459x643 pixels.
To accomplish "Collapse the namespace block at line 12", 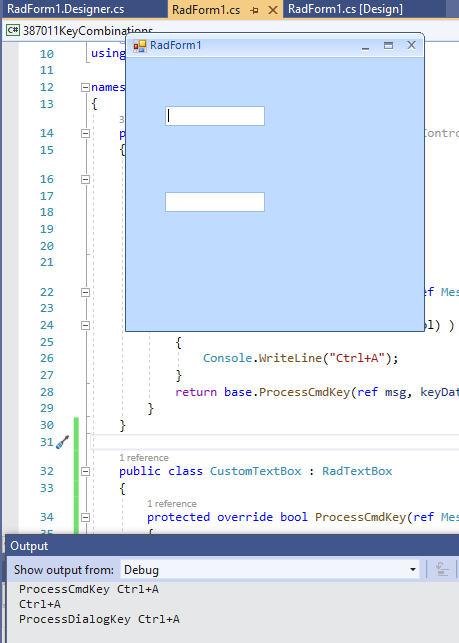I will [85, 87].
